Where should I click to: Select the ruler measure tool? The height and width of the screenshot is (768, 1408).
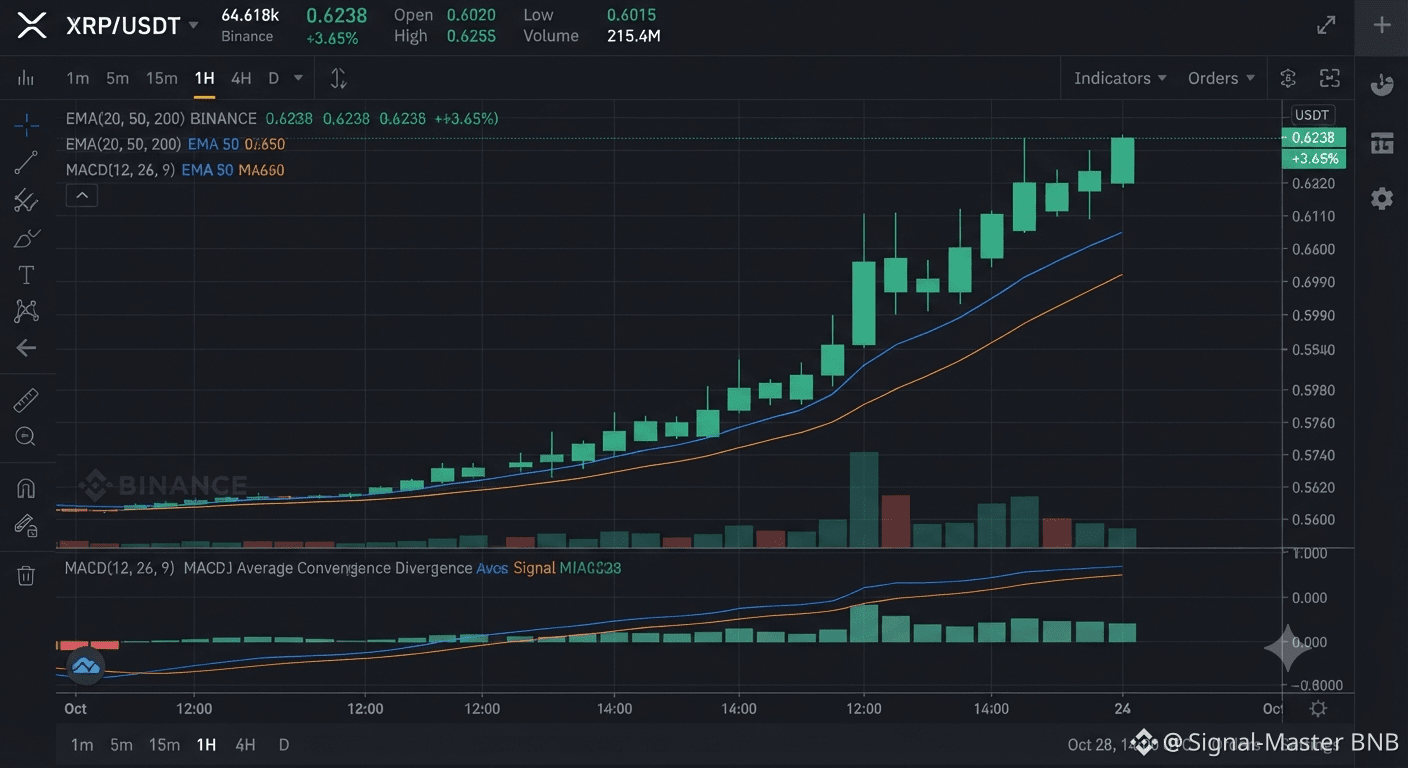tap(26, 401)
